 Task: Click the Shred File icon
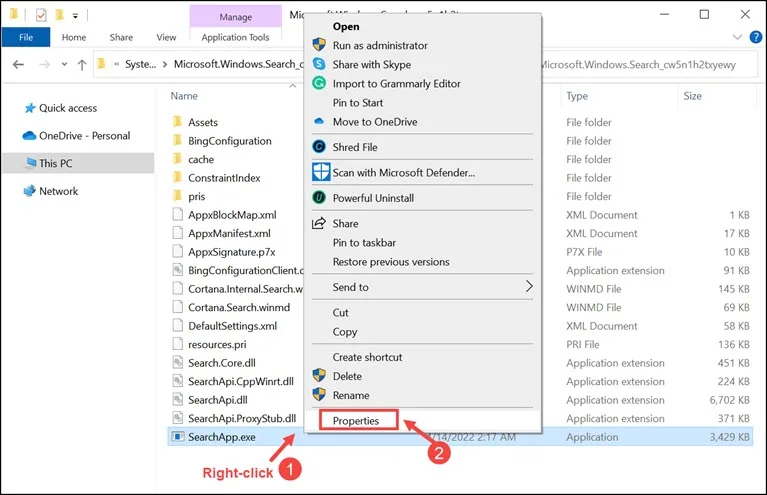tap(319, 147)
